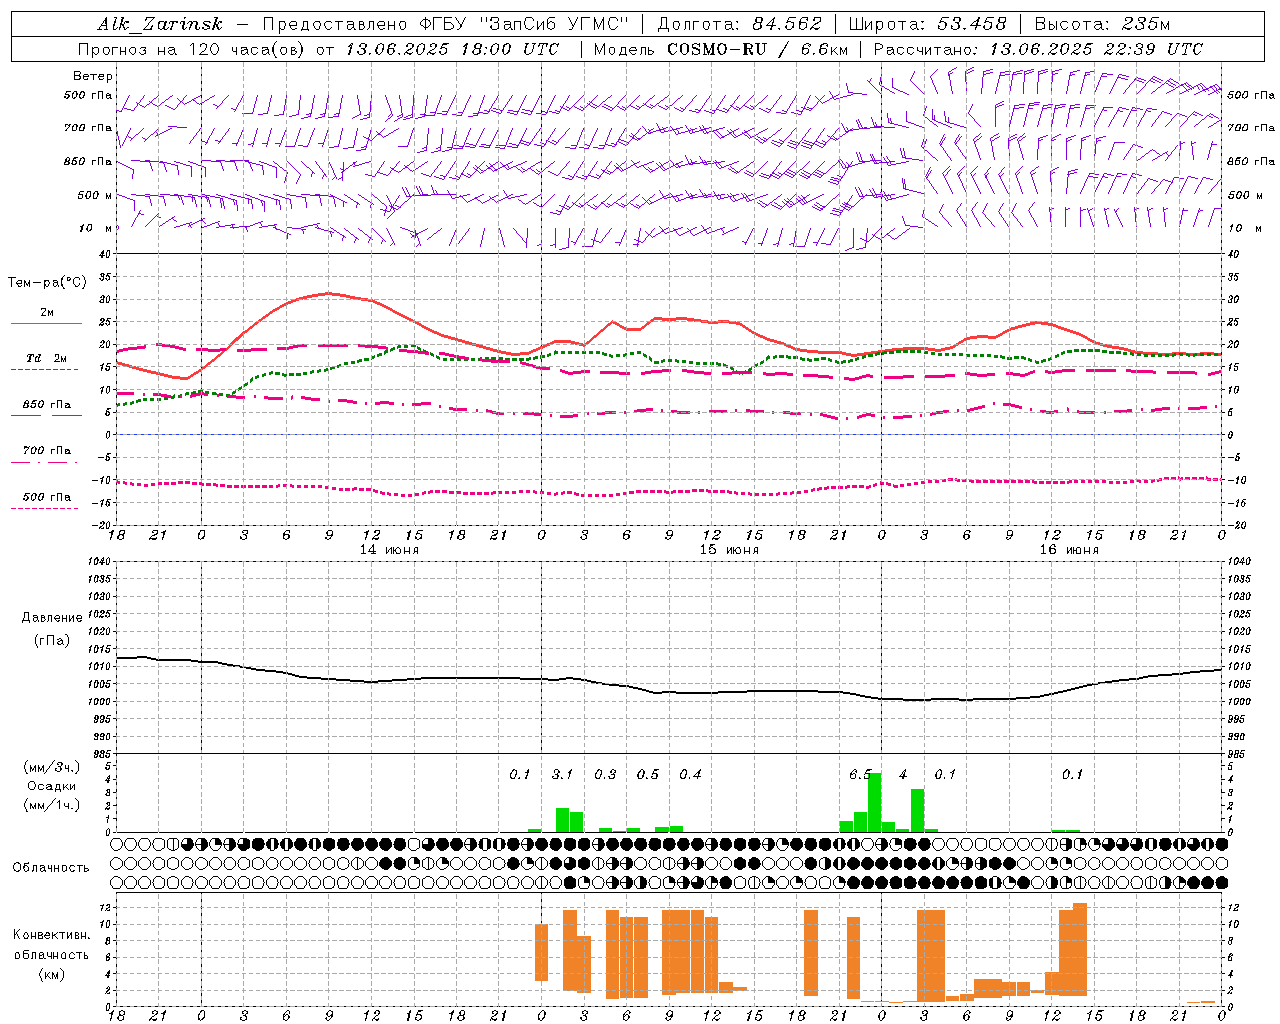Click the (мм/1ч.) unit label
This screenshot has height=1024, width=1280.
click(52, 805)
